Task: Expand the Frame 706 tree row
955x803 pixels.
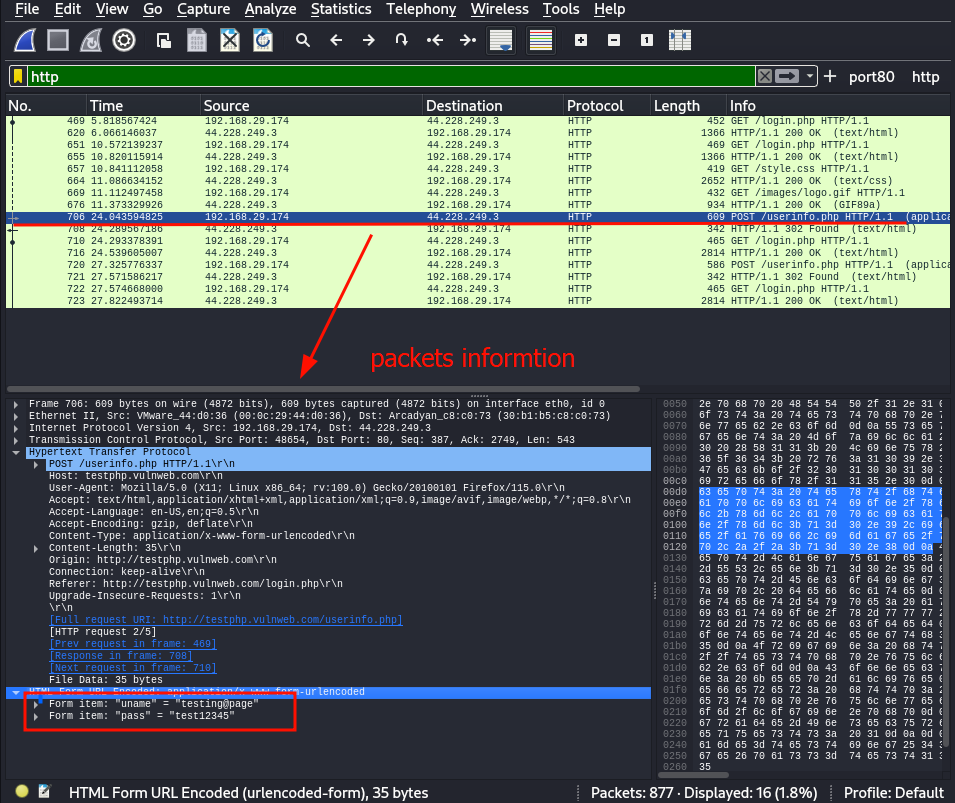Action: pyautogui.click(x=16, y=404)
